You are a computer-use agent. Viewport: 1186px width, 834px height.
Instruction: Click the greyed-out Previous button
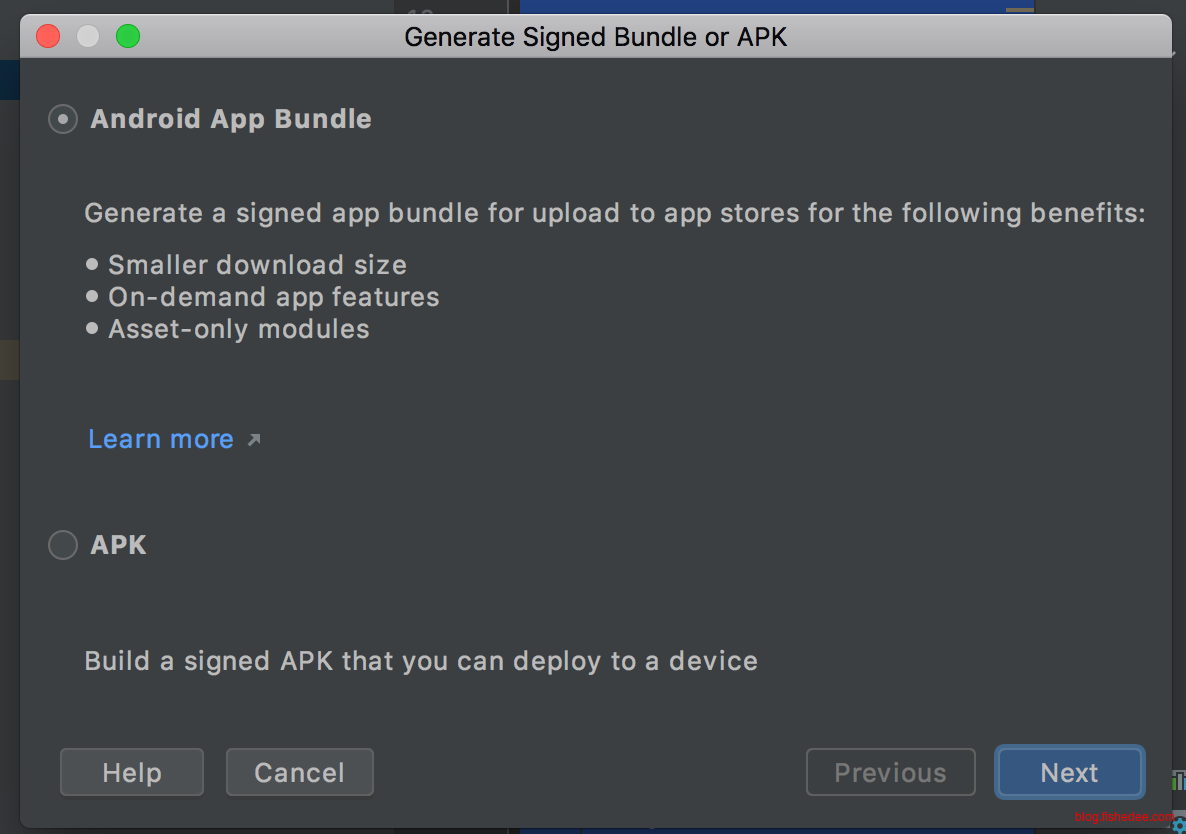890,773
